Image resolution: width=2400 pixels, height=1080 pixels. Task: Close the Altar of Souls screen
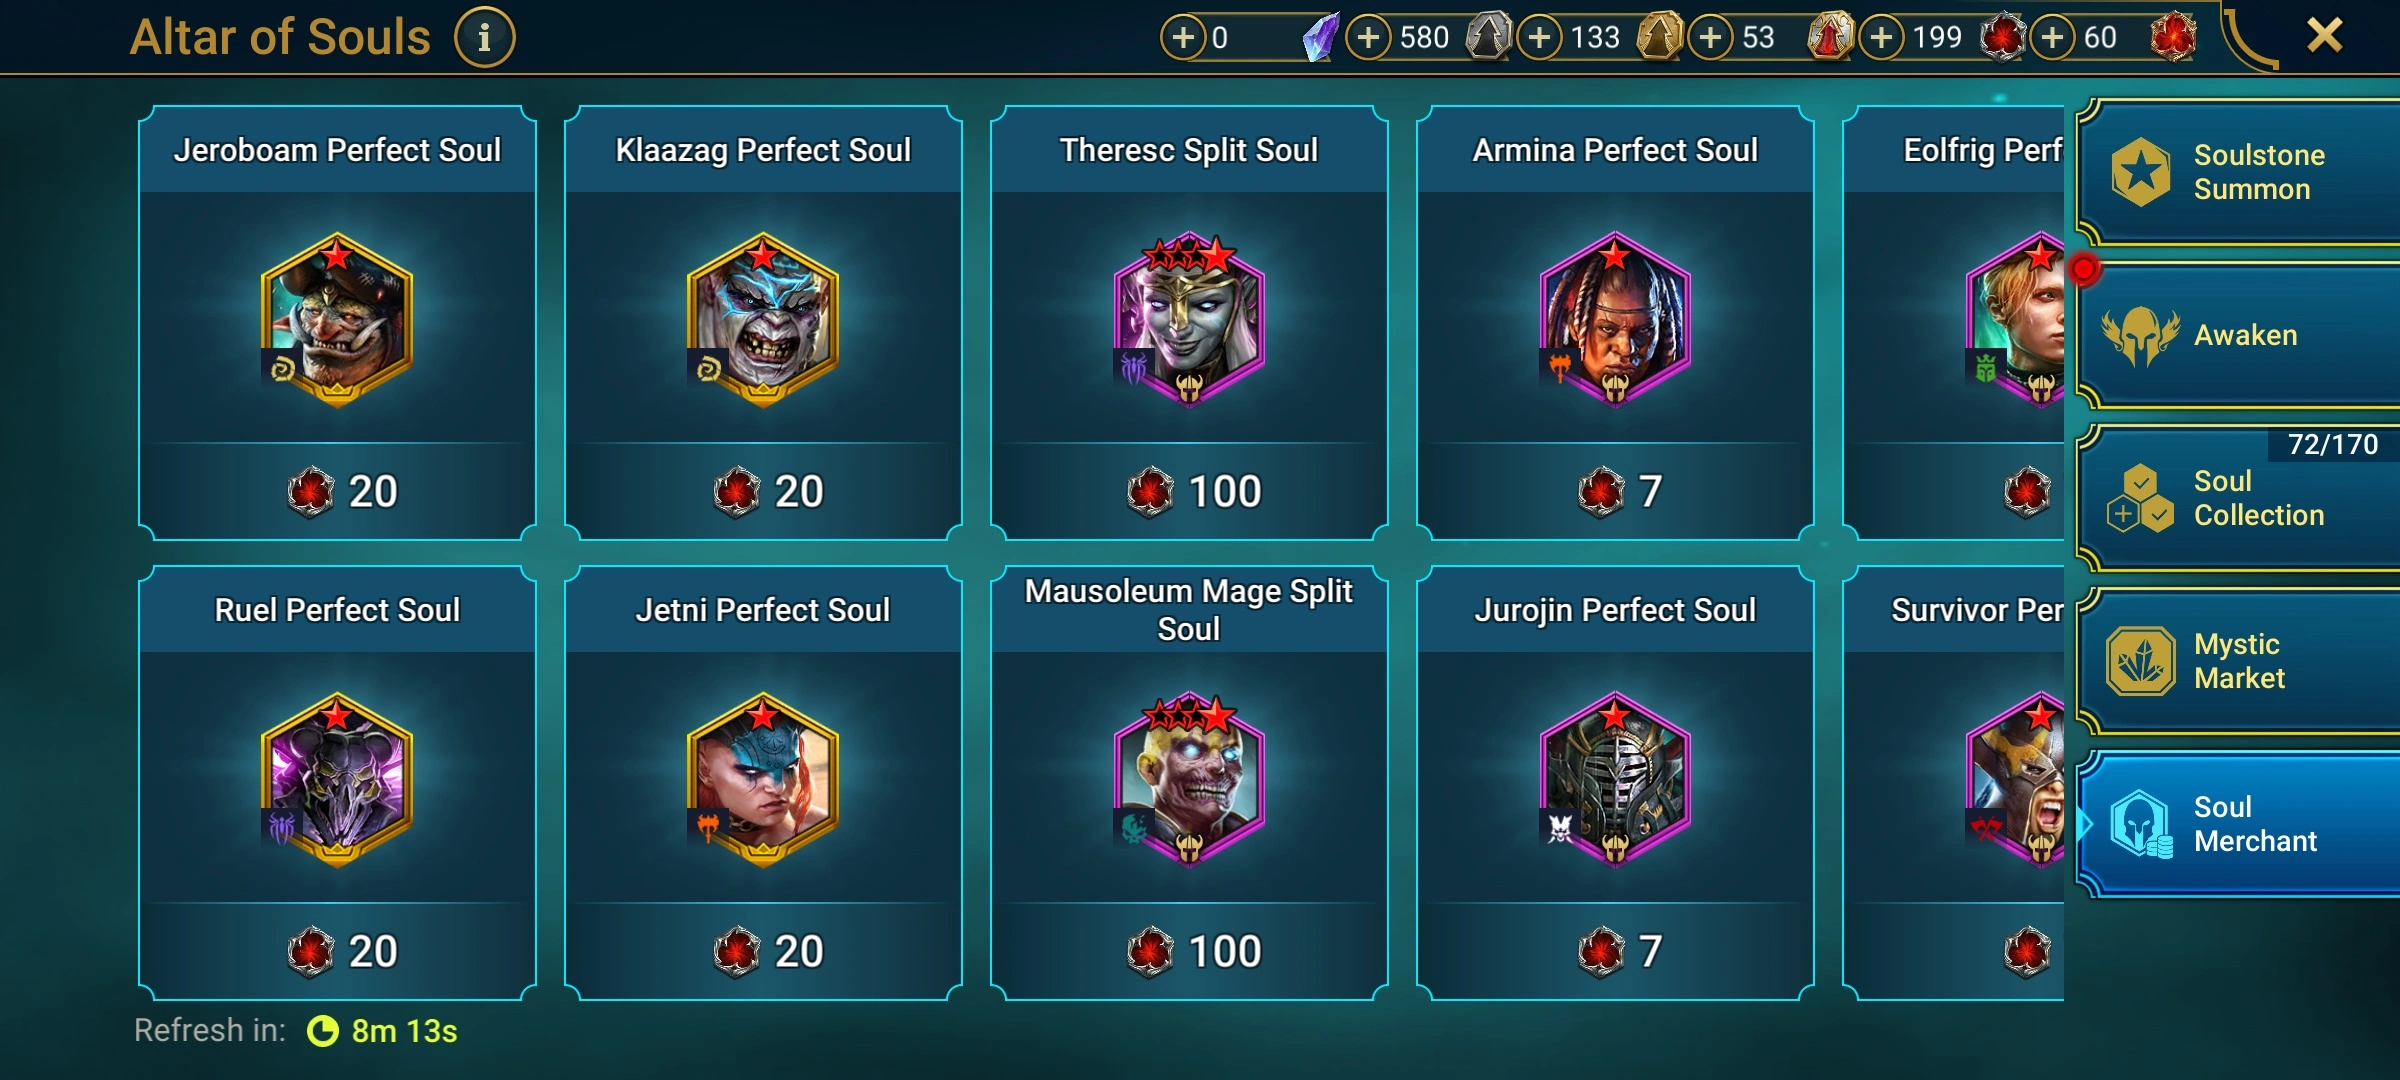click(x=2325, y=36)
